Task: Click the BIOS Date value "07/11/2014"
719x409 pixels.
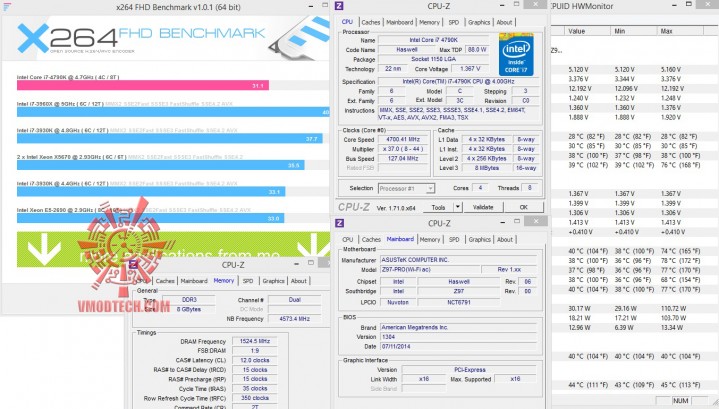Action: [x=459, y=347]
